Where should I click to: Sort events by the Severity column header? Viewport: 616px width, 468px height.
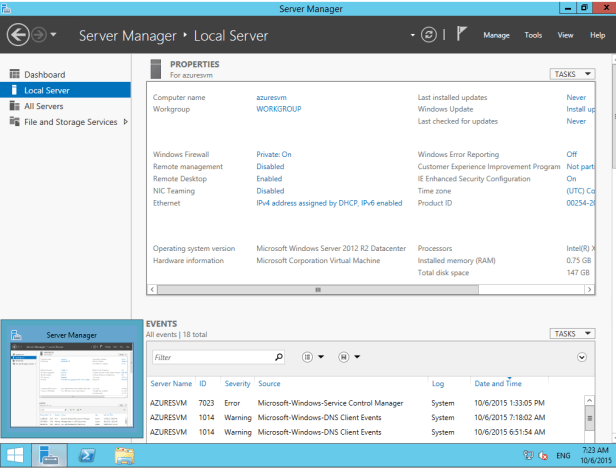[x=238, y=383]
